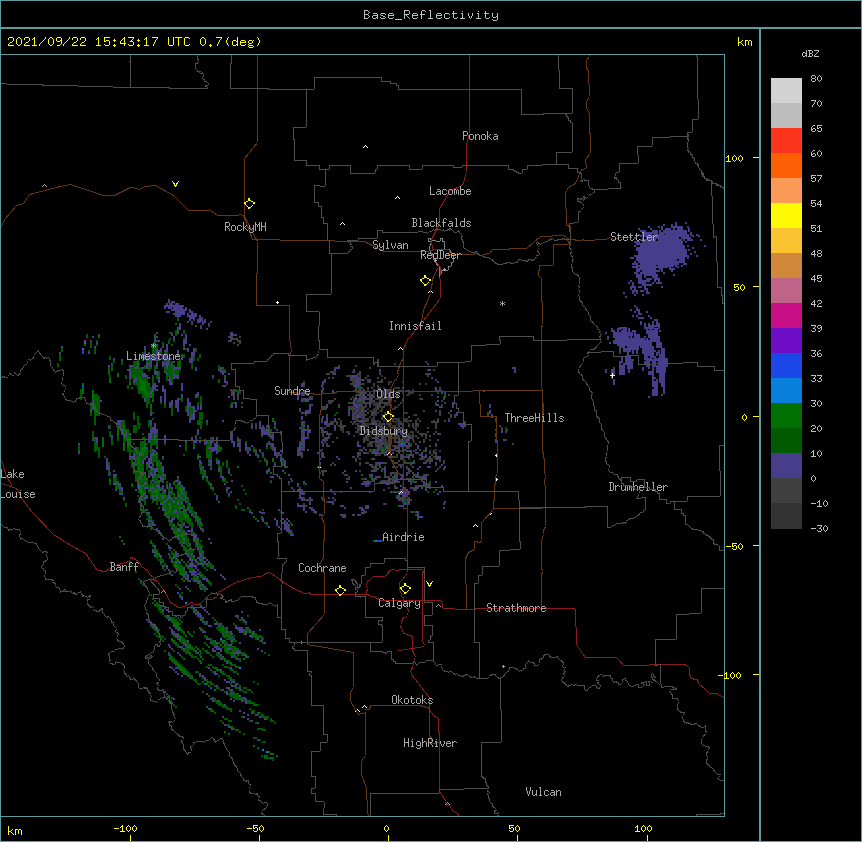Select the yellow diamond marker above the Calgary label
Viewport: 862px width, 842px height.
(405, 589)
